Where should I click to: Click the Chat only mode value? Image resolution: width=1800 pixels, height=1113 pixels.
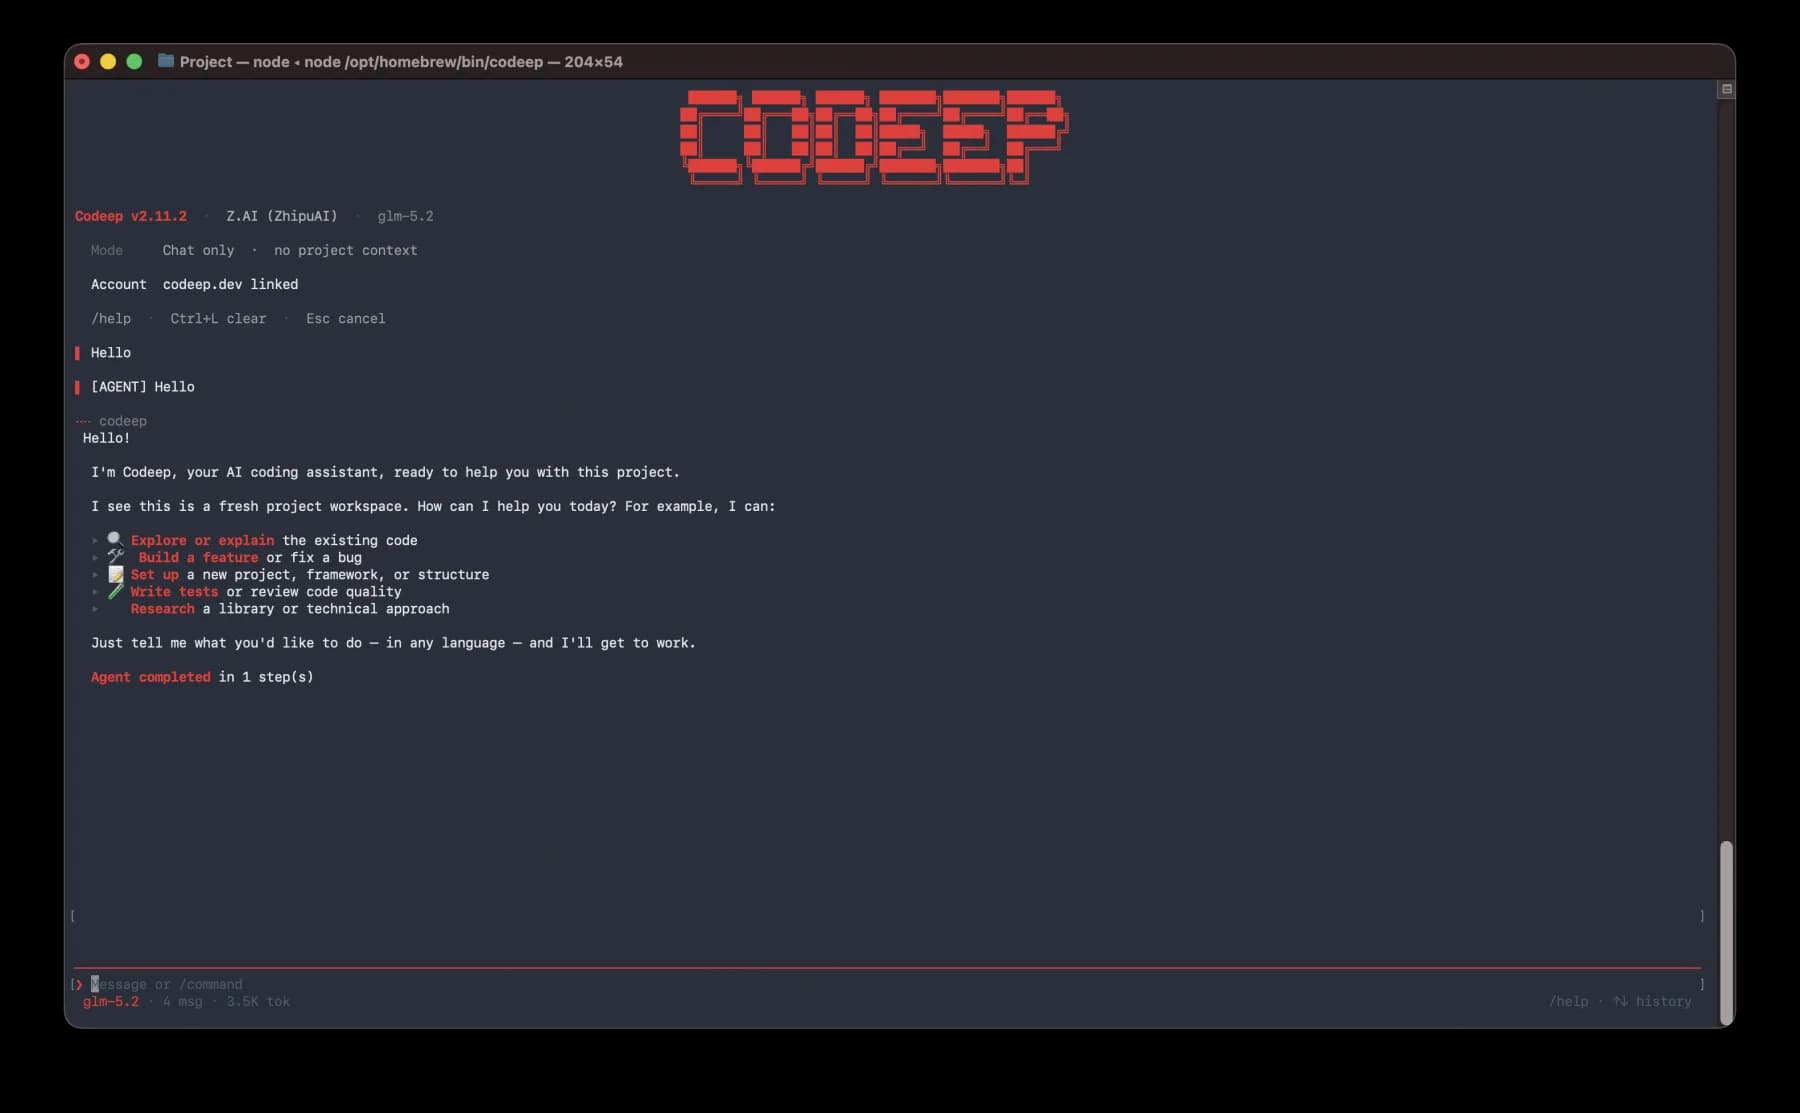(198, 250)
